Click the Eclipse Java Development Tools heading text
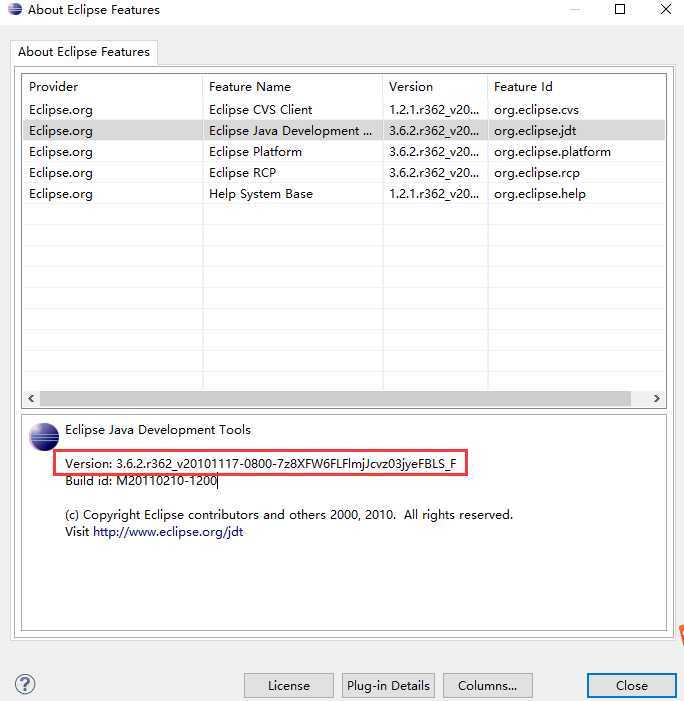 (158, 430)
